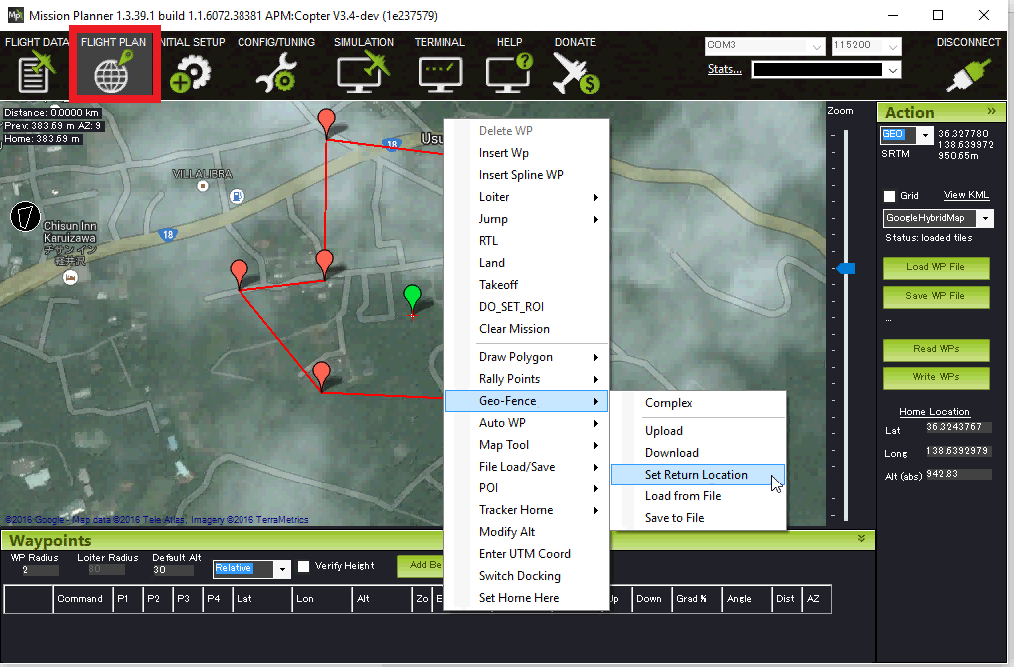Click the Default Alt input field
Image resolution: width=1014 pixels, height=667 pixels.
pos(172,570)
